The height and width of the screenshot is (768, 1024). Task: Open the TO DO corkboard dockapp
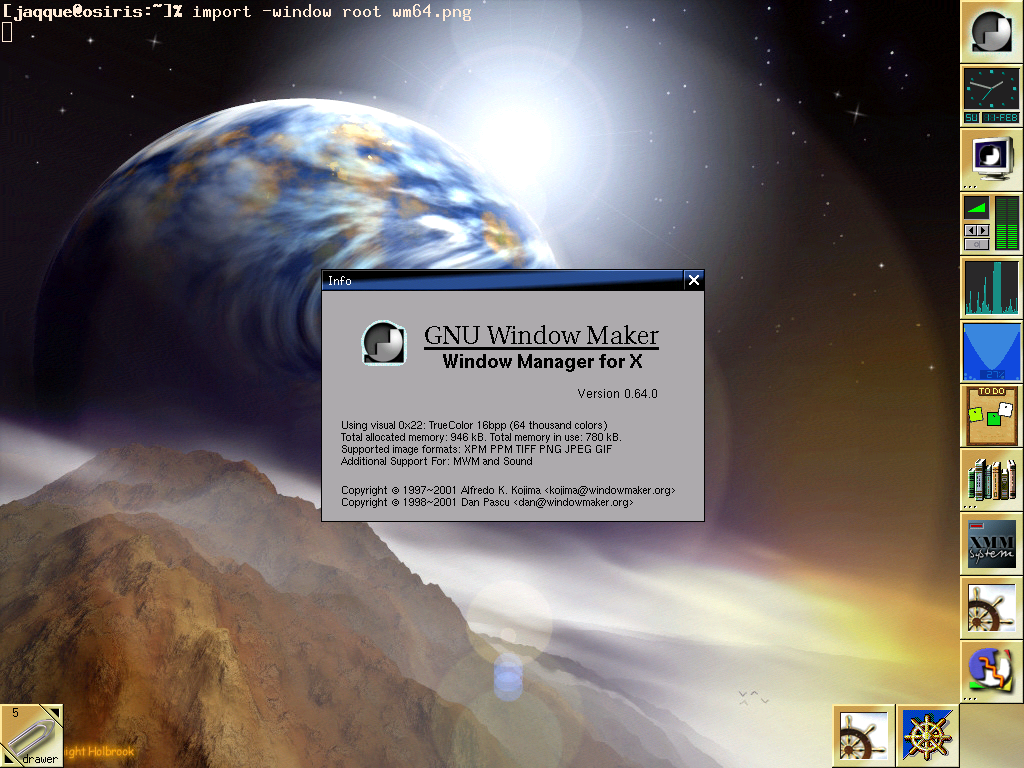coord(991,415)
